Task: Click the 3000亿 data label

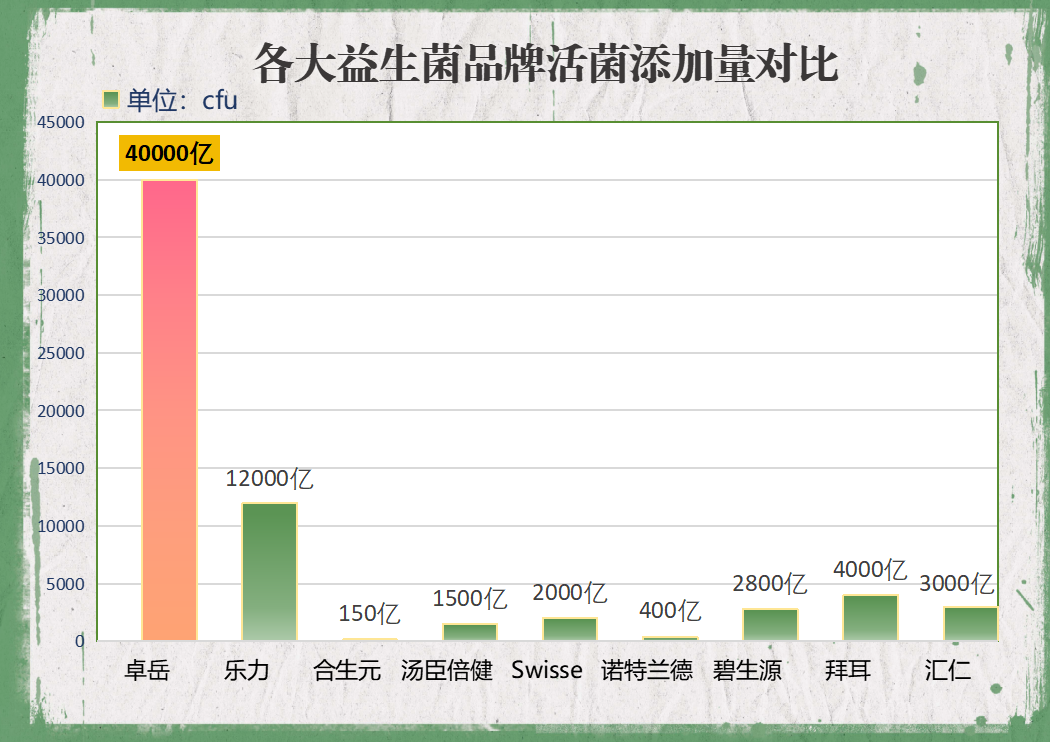Action: 956,583
